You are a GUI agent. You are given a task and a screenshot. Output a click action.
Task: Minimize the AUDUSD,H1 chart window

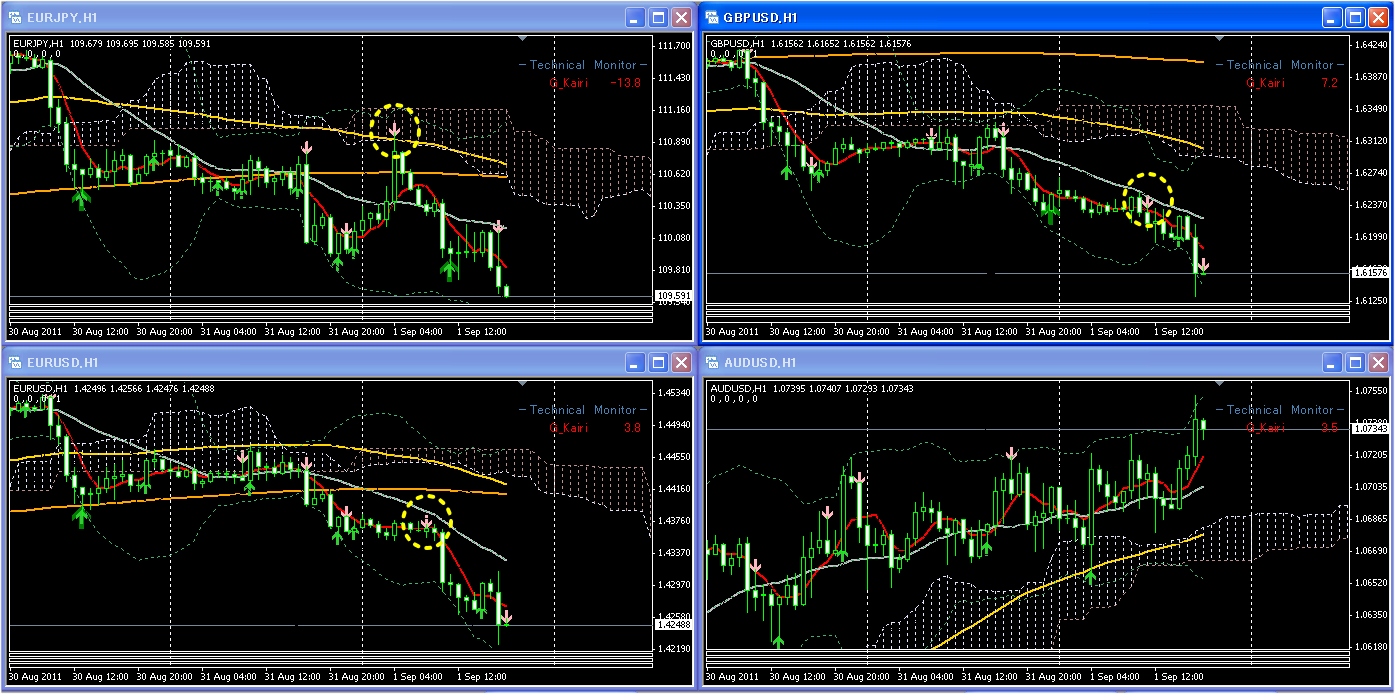click(x=1333, y=362)
